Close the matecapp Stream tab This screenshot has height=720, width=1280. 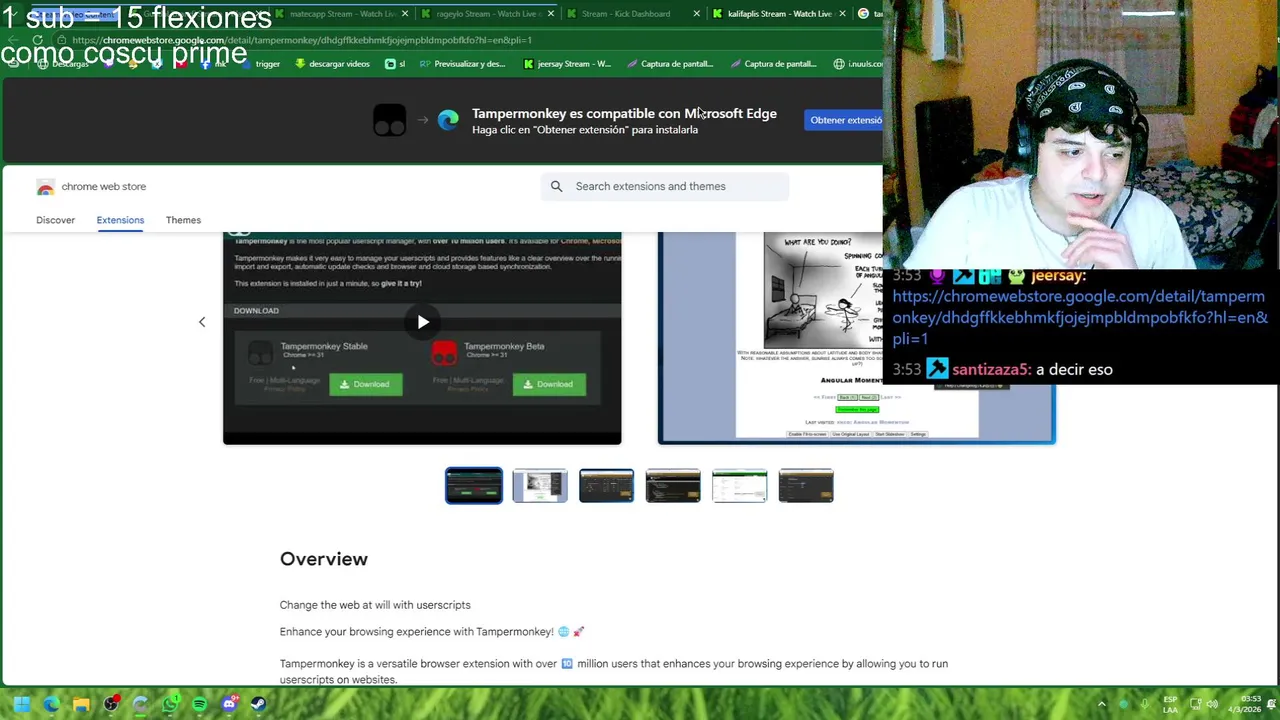click(x=405, y=14)
